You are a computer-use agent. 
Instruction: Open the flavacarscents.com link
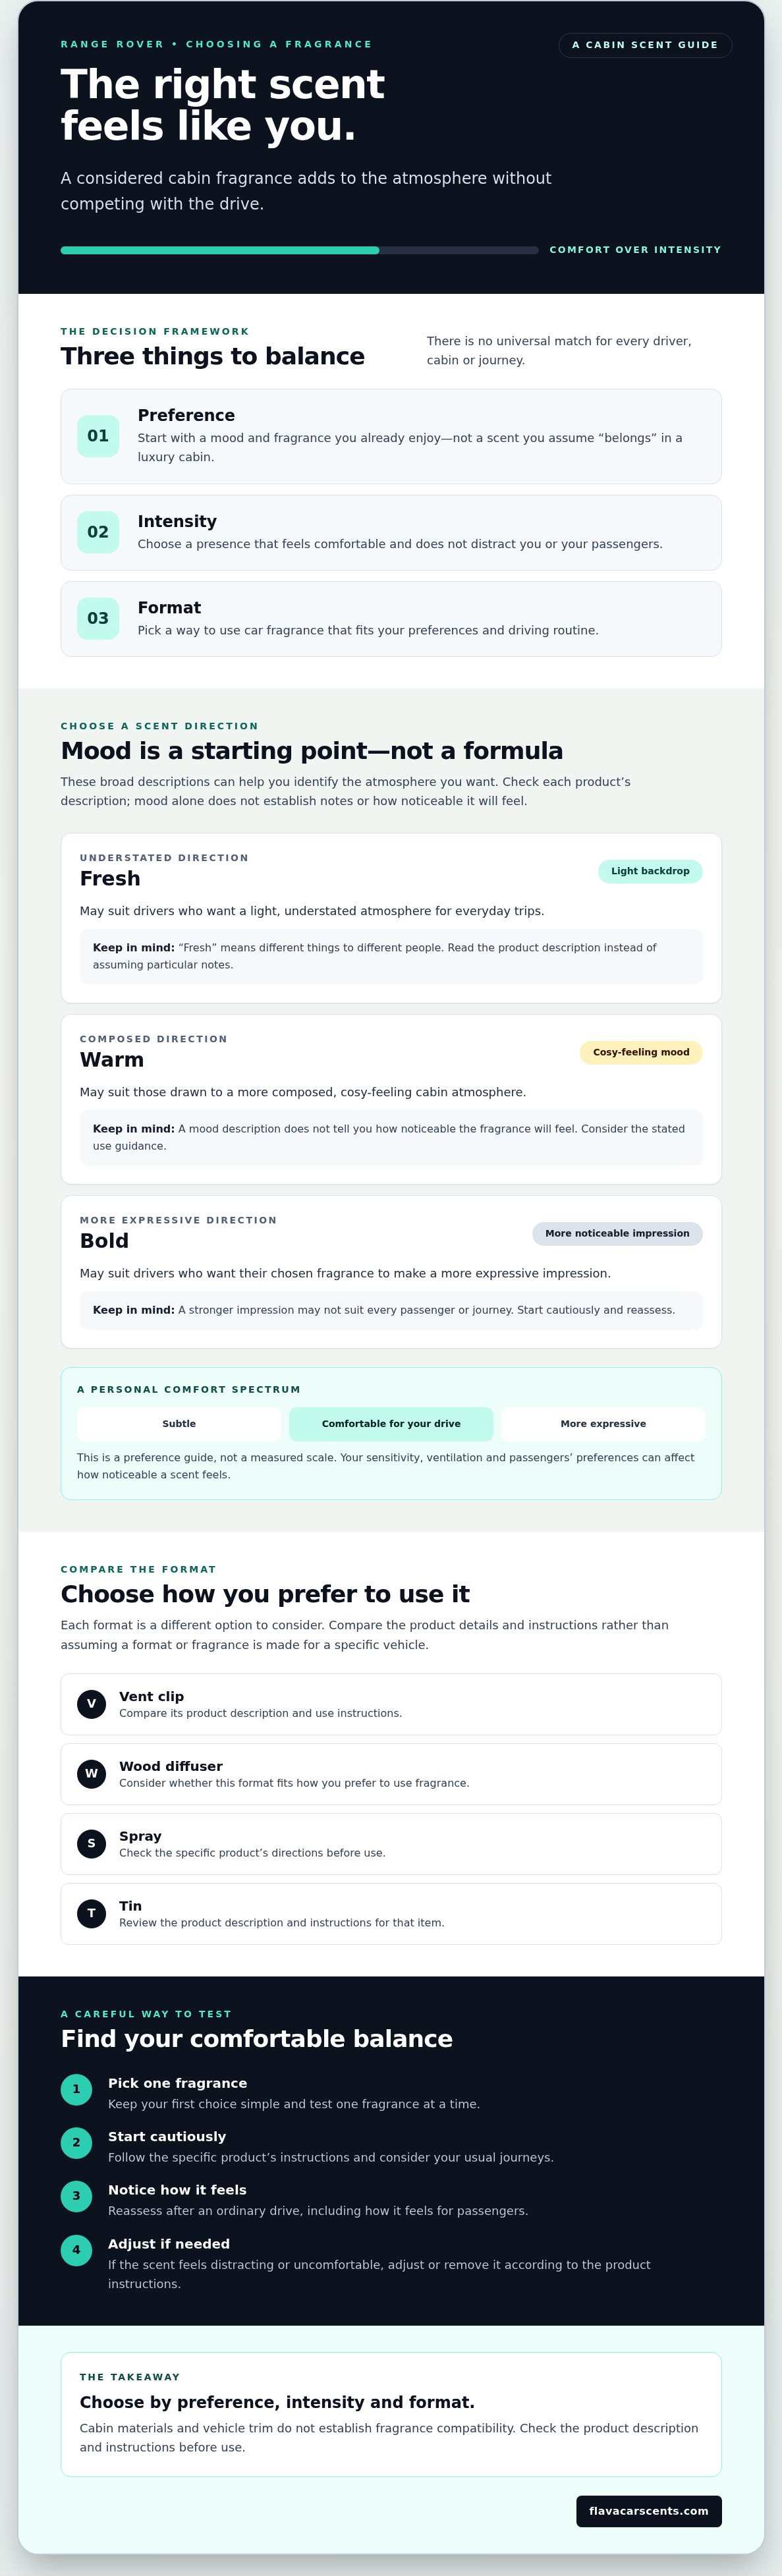coord(649,2511)
